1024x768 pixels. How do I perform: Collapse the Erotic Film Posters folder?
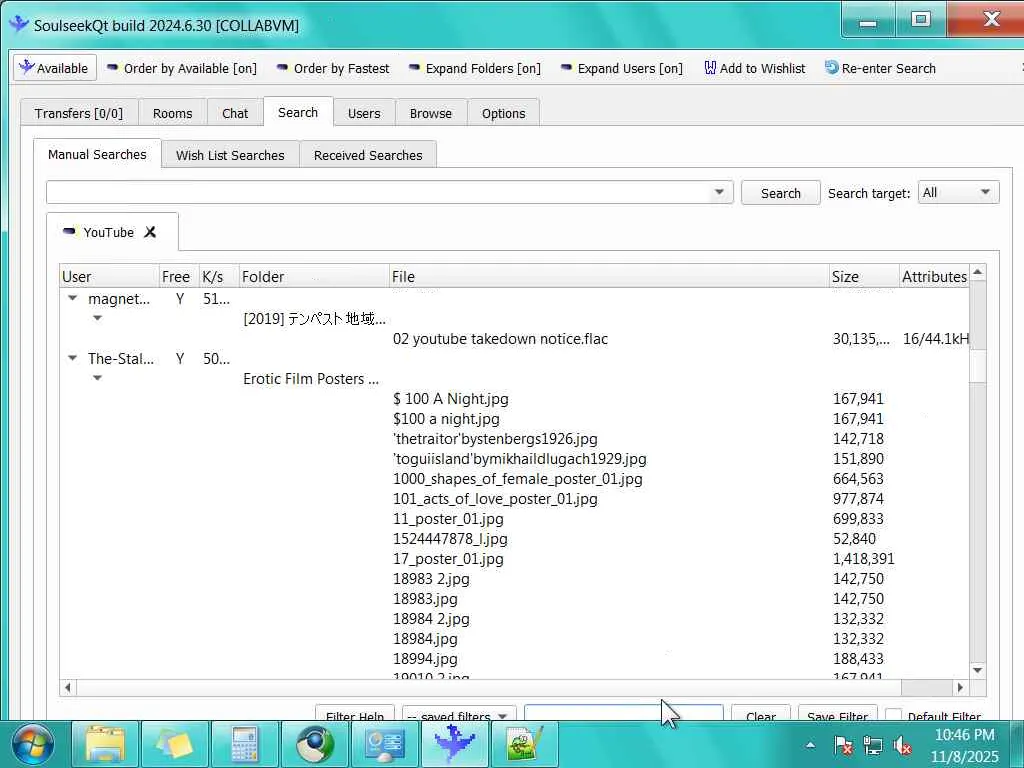pyautogui.click(x=97, y=377)
